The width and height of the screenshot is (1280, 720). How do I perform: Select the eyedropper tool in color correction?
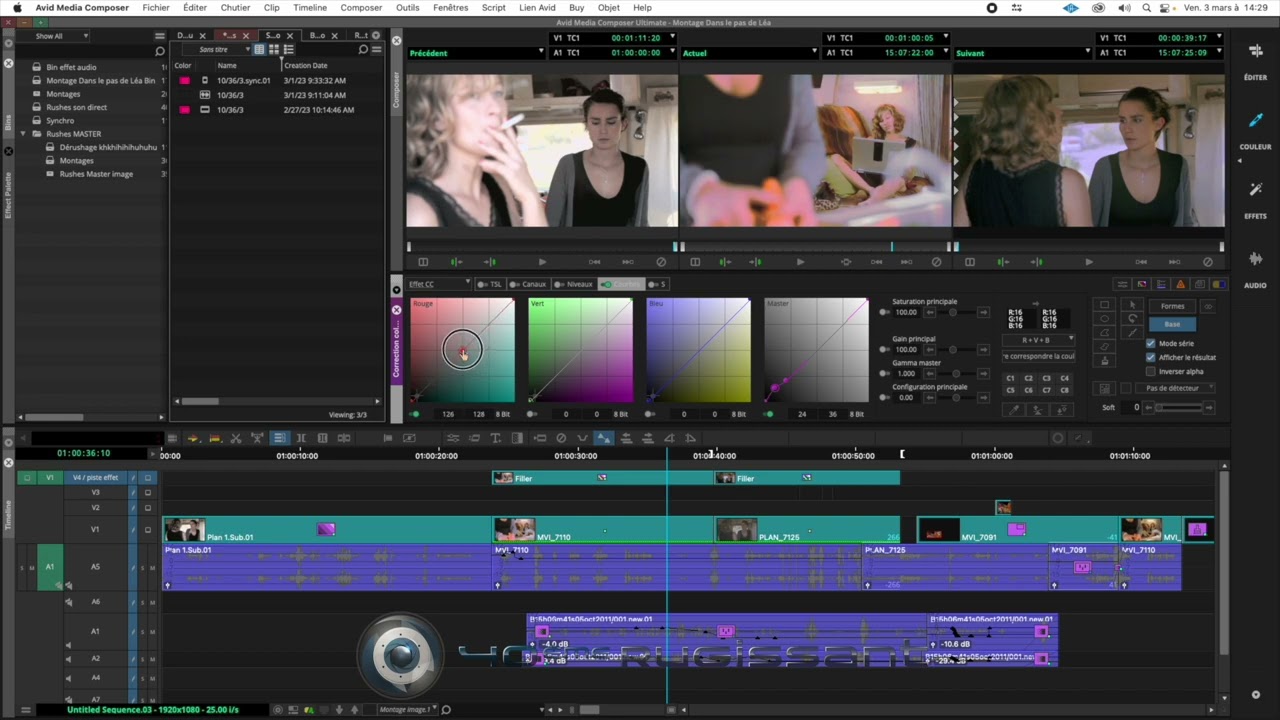click(x=1015, y=409)
